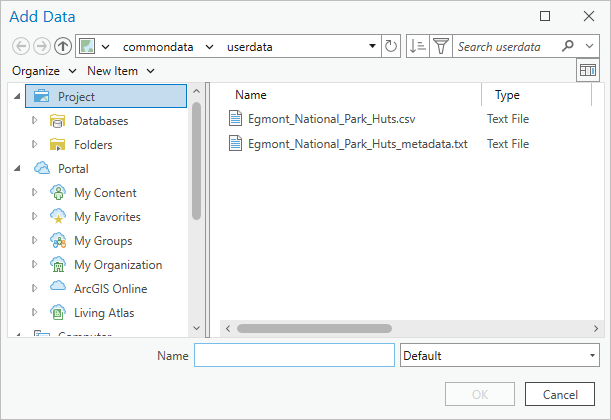The height and width of the screenshot is (420, 611).
Task: Select ArcGIS Online in the tree
Action: click(x=110, y=289)
